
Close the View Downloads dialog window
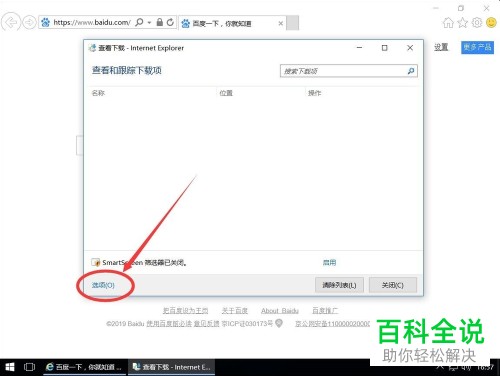tap(410, 48)
